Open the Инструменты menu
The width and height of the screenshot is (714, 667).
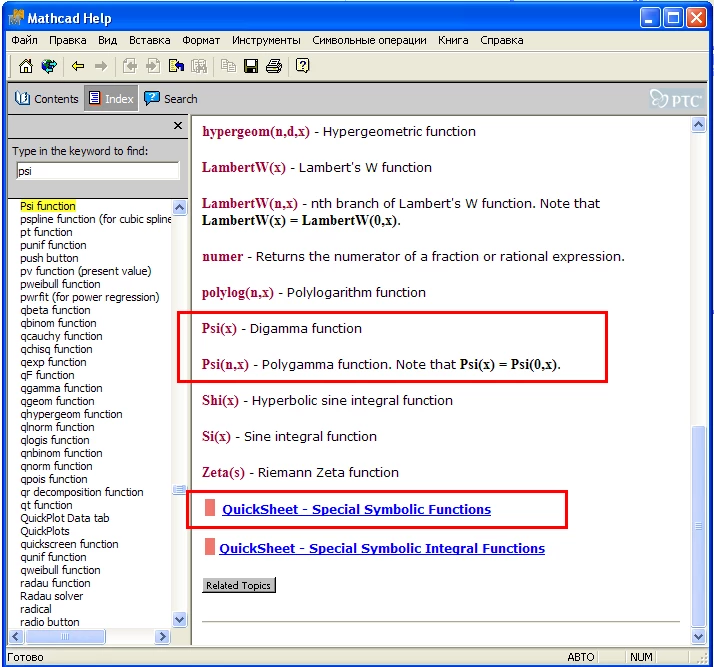pos(266,41)
